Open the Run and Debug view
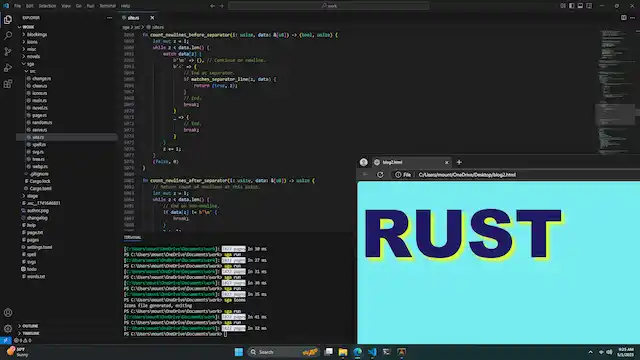 click(x=8, y=68)
